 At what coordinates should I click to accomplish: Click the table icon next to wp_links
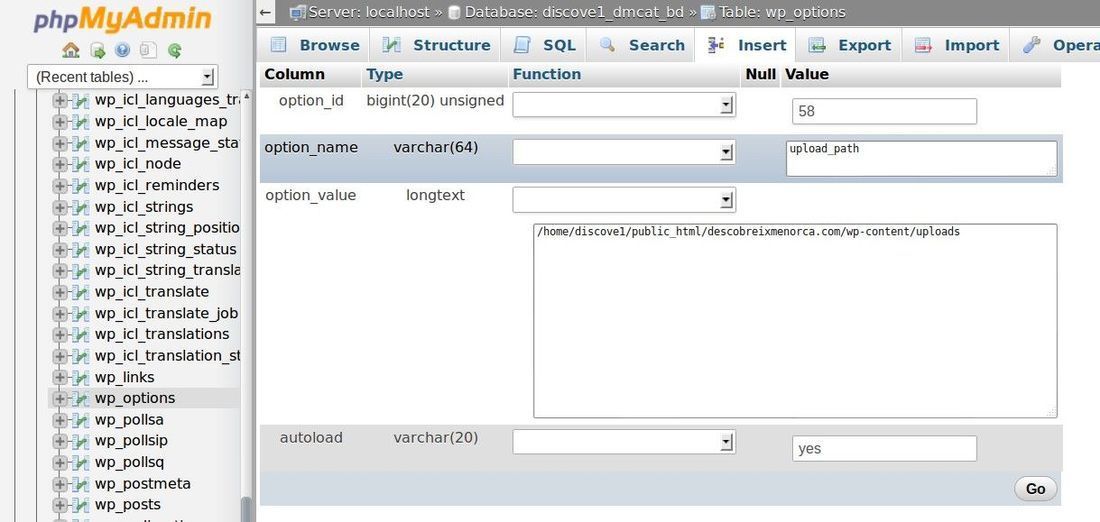click(81, 377)
